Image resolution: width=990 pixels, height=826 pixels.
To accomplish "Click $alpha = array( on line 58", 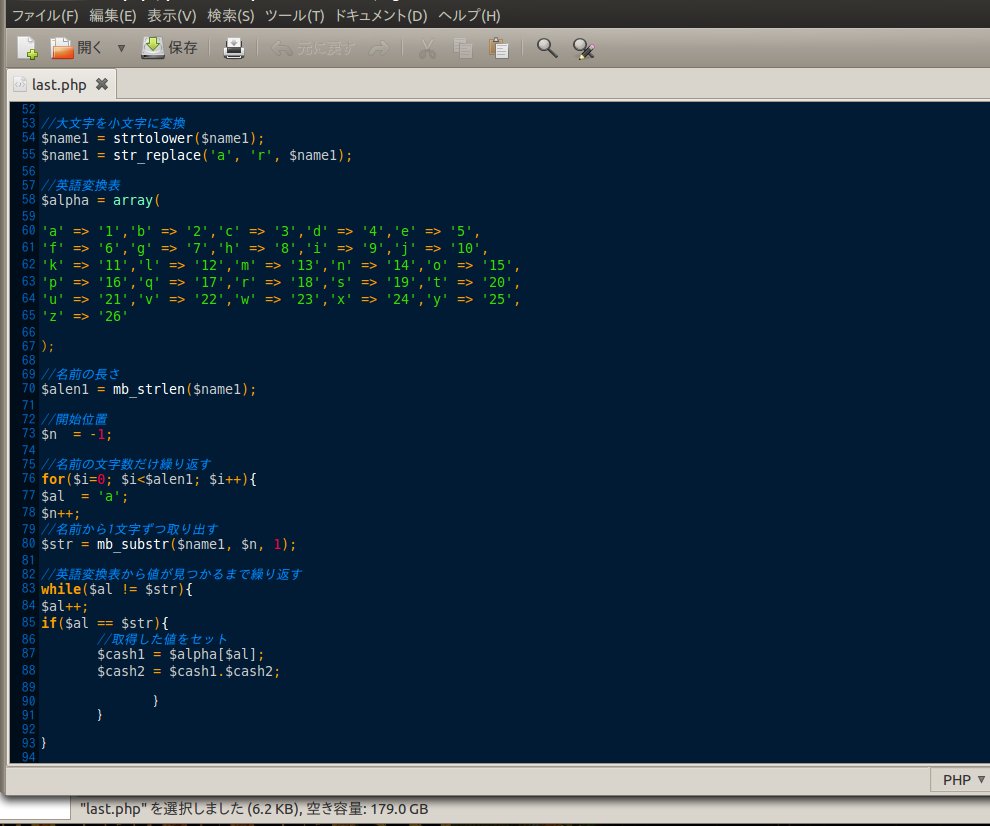I will [x=100, y=201].
